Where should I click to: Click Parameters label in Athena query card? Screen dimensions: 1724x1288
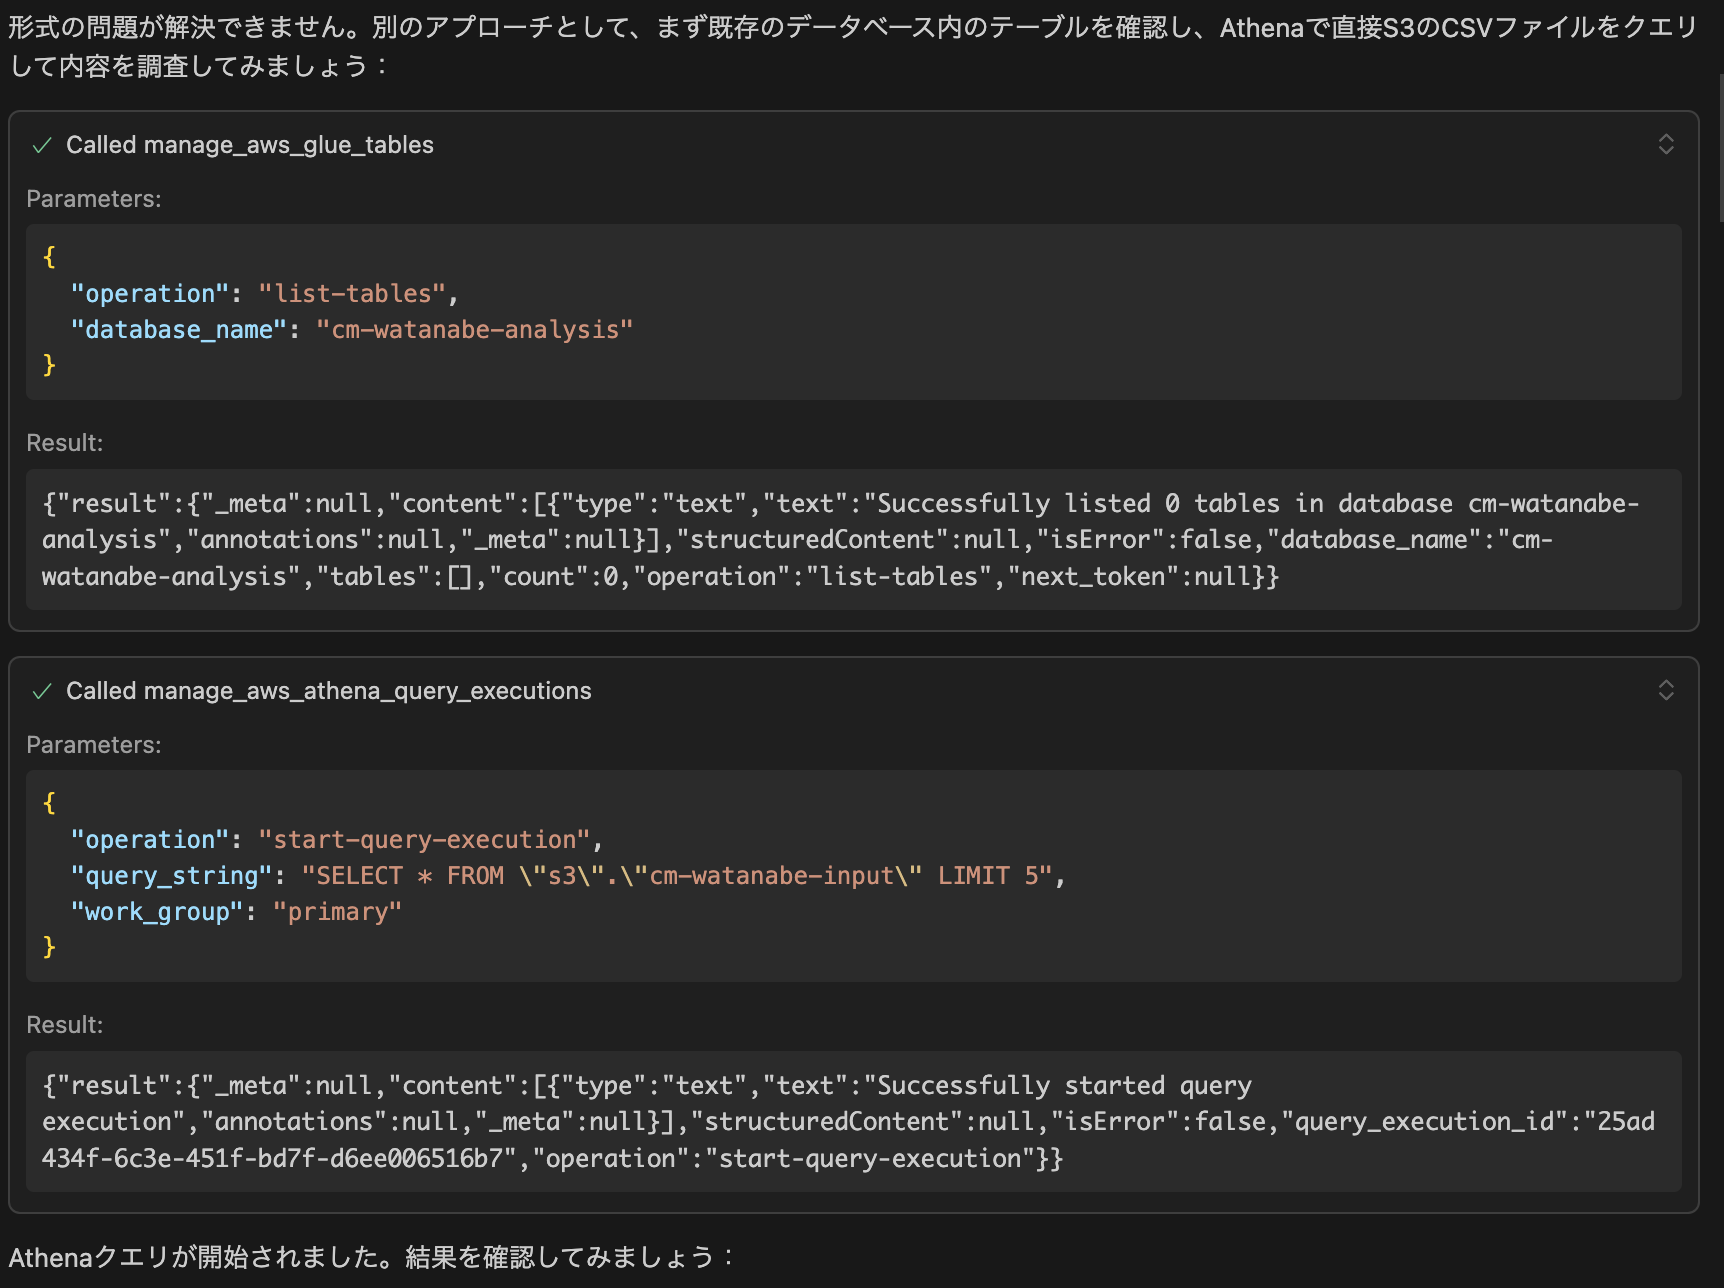pos(94,745)
